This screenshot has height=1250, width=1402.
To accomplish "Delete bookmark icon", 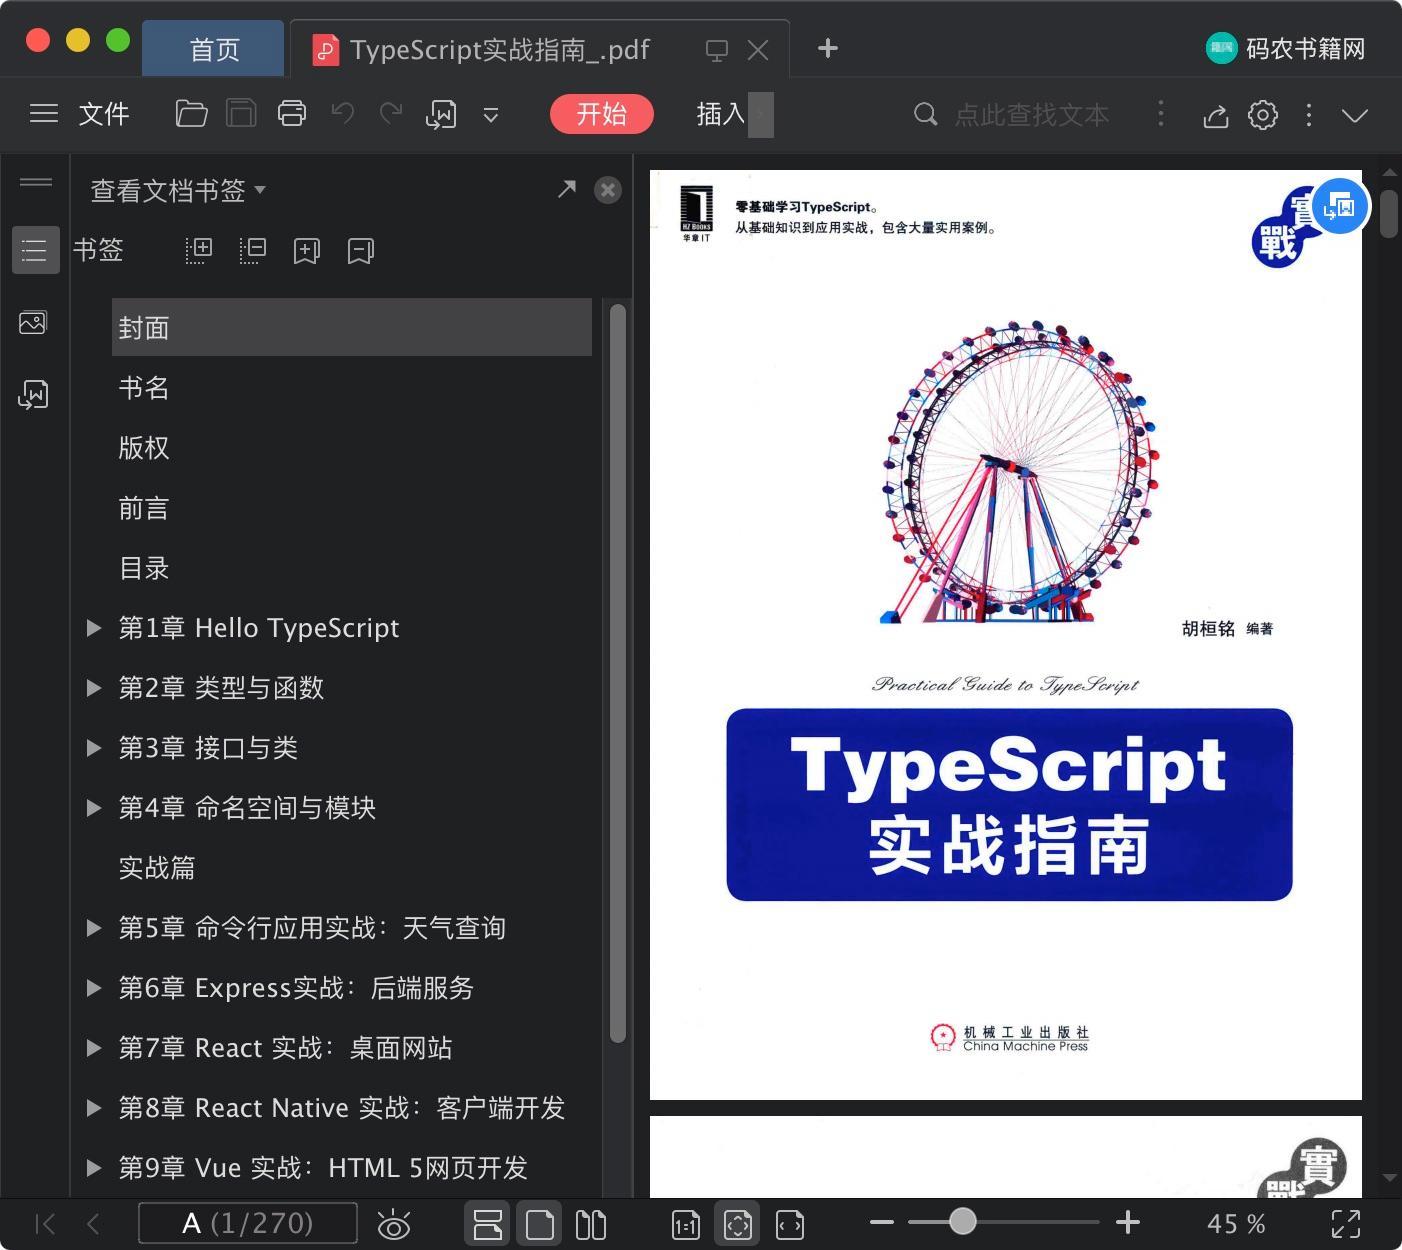I will click(x=361, y=251).
